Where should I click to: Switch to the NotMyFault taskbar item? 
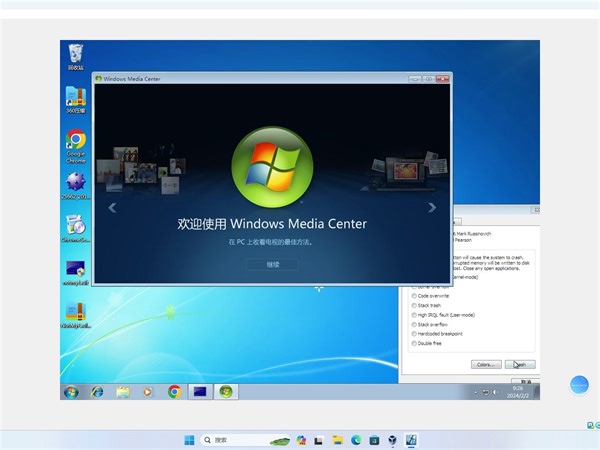[200, 392]
